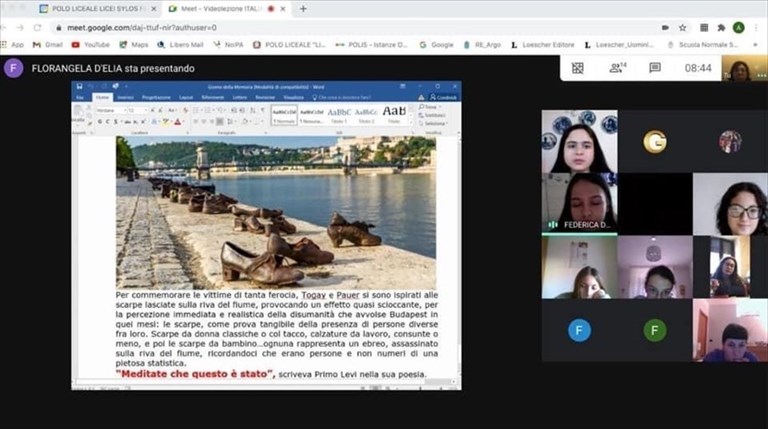Apply the Titolo 1 style in Word
This screenshot has height=429, width=768.
click(x=338, y=115)
